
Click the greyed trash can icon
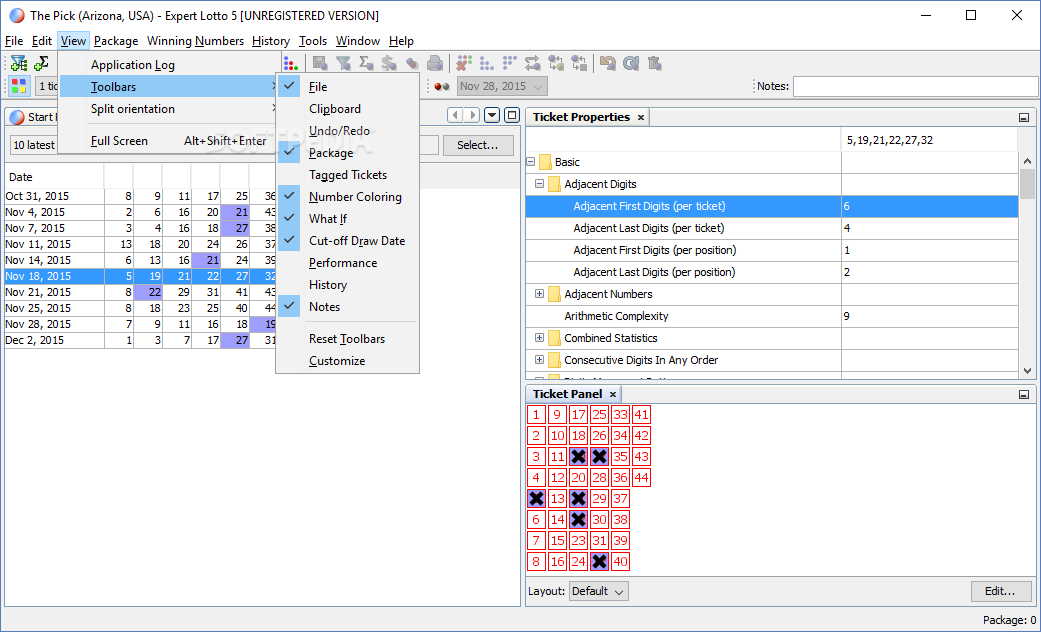(x=654, y=64)
